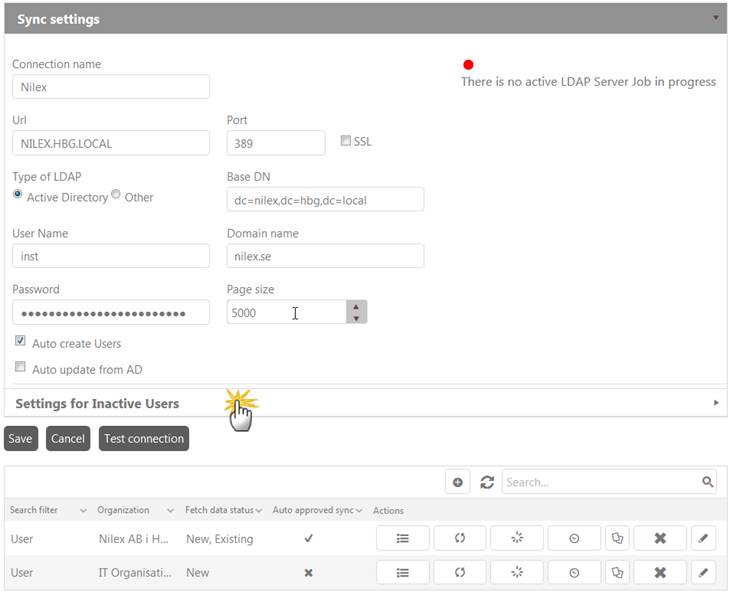Open list details for Nilex AB row
Image resolution: width=730 pixels, height=592 pixels.
(x=402, y=539)
